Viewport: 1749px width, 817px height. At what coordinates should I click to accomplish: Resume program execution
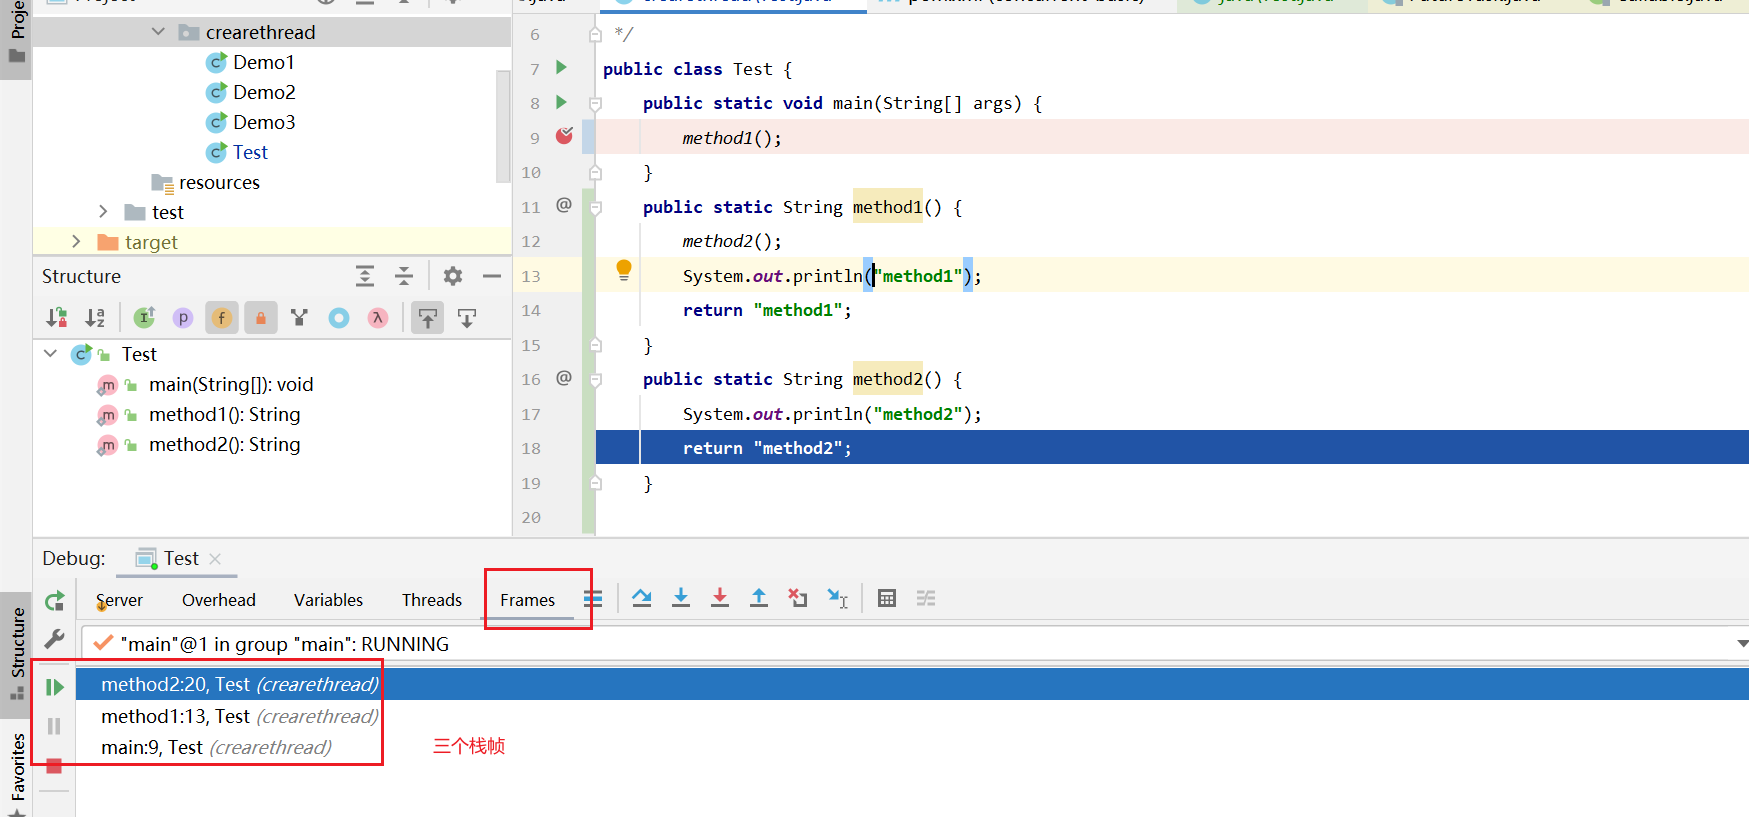pyautogui.click(x=55, y=687)
